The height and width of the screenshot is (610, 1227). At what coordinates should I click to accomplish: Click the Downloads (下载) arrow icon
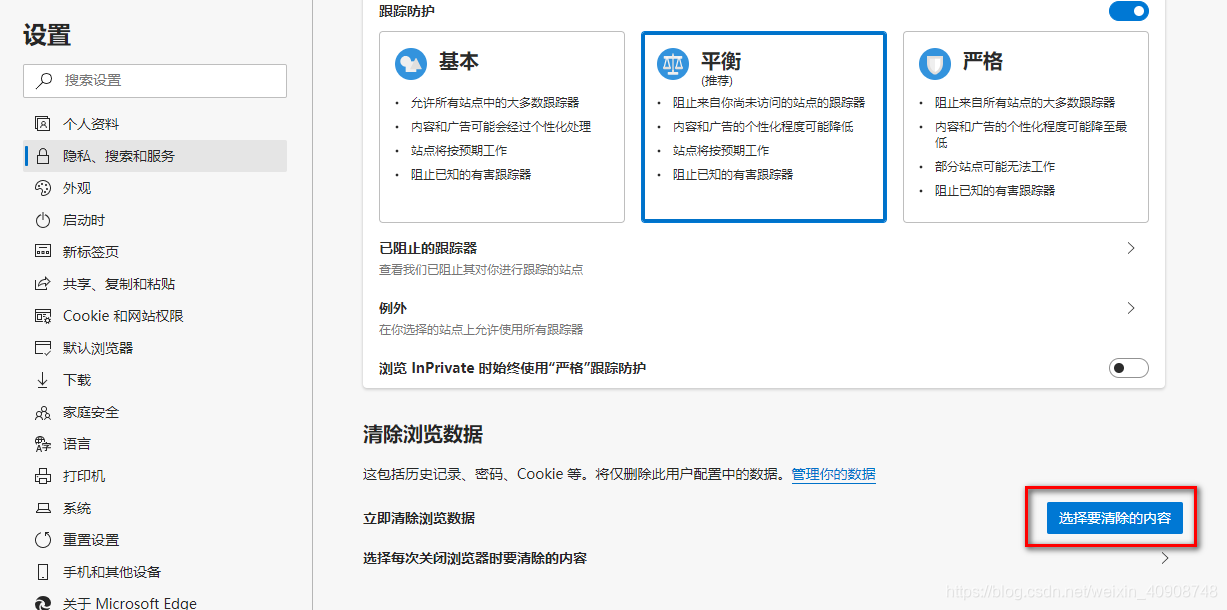point(42,380)
